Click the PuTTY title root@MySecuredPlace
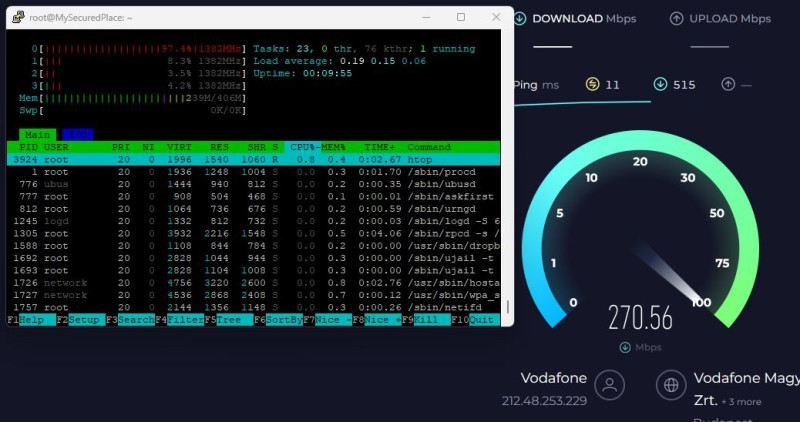 pyautogui.click(x=81, y=18)
